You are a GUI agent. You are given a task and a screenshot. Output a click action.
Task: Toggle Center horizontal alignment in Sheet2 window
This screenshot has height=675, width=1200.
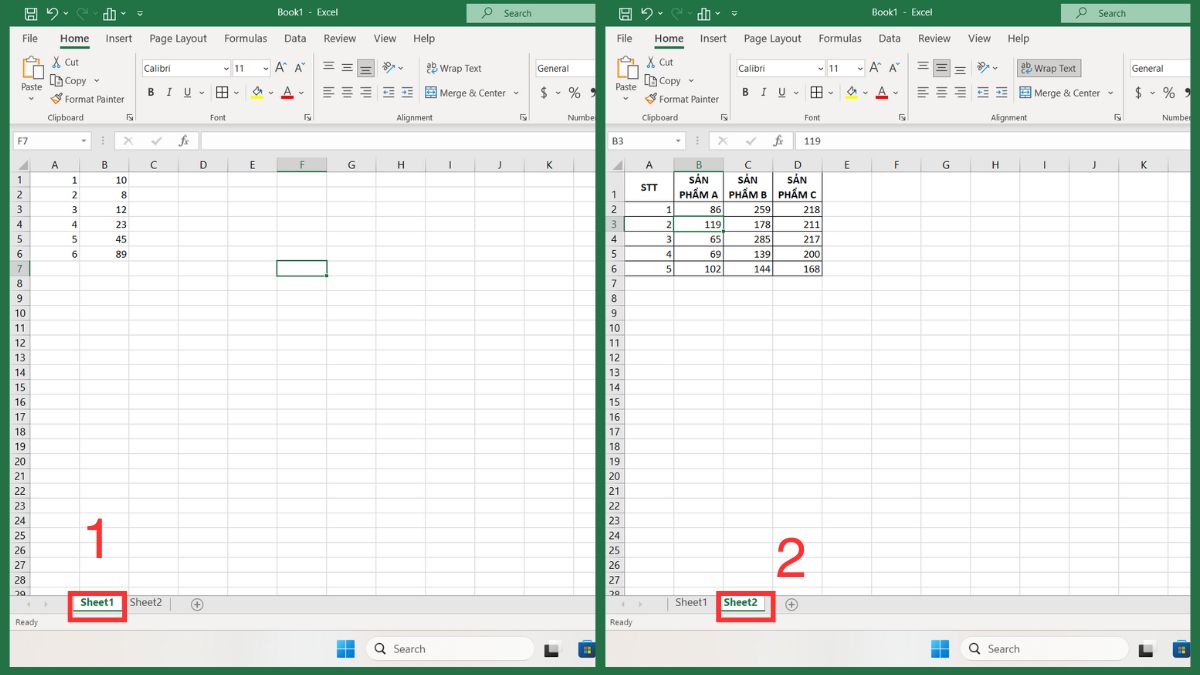click(x=941, y=92)
